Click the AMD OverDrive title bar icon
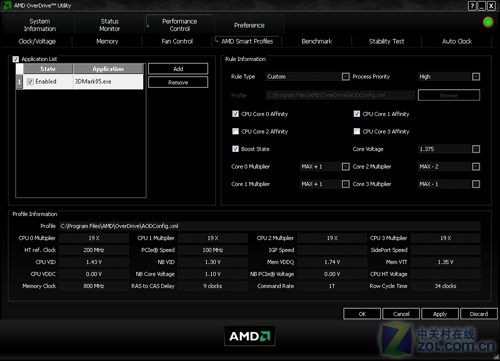 click(7, 5)
